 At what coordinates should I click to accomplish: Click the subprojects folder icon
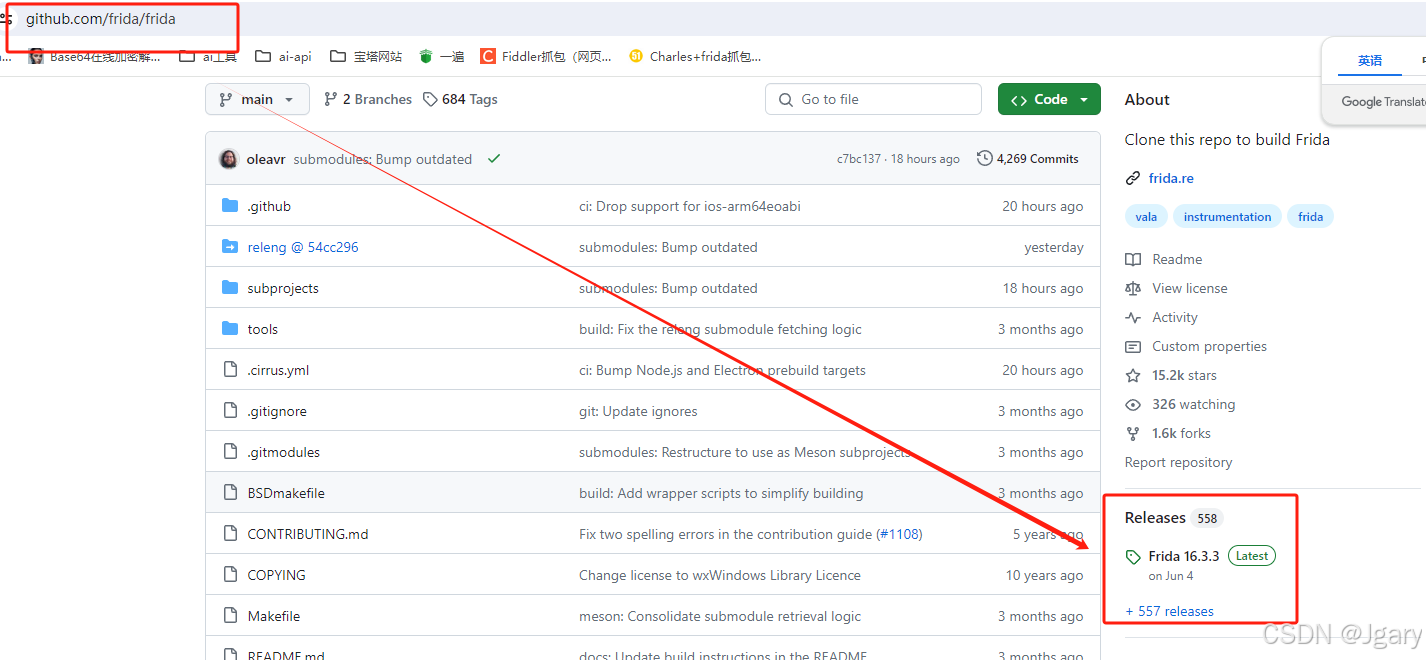click(230, 288)
